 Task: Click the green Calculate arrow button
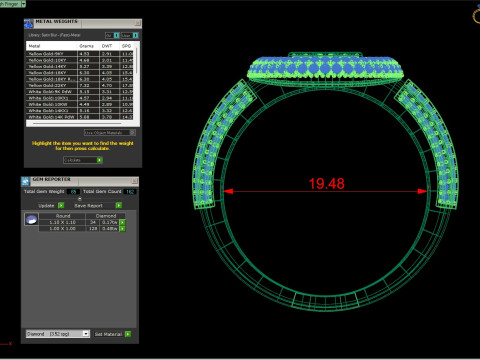pyautogui.click(x=99, y=160)
